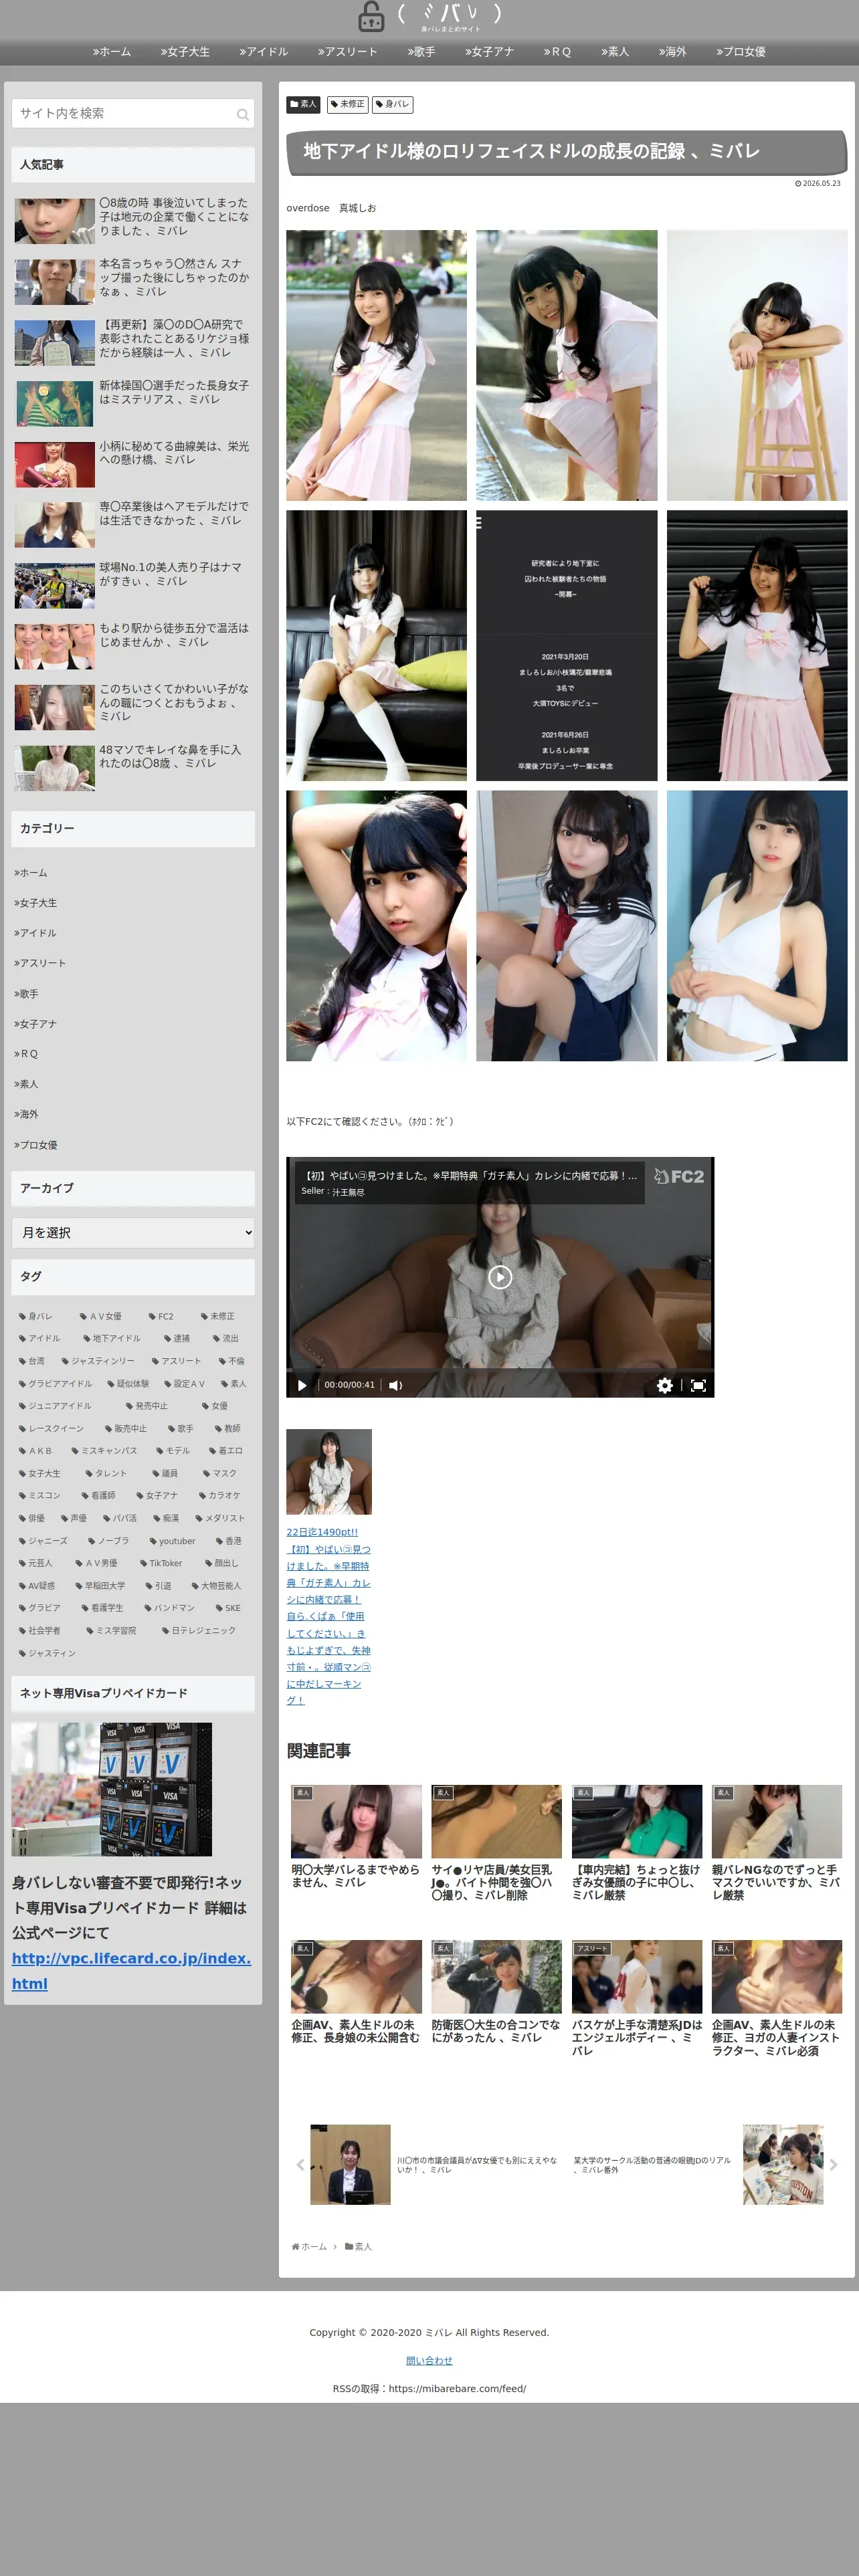Open ＲＱ in the top navigation bar
Image resolution: width=859 pixels, height=2576 pixels.
coord(557,52)
